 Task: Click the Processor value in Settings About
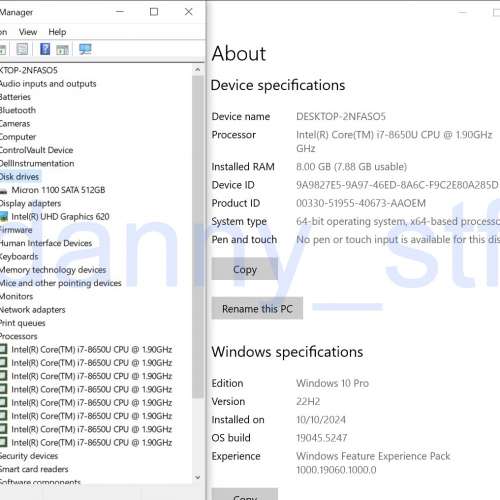(x=394, y=141)
